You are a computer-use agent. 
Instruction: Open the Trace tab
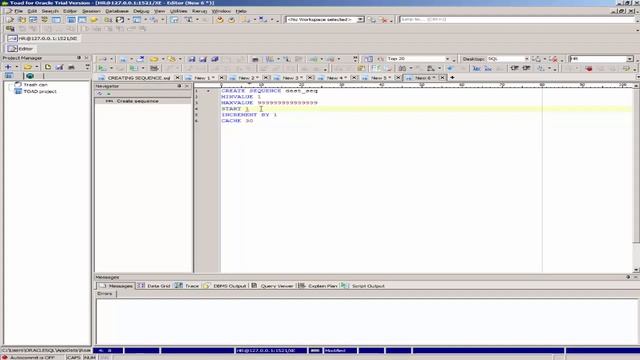187,286
